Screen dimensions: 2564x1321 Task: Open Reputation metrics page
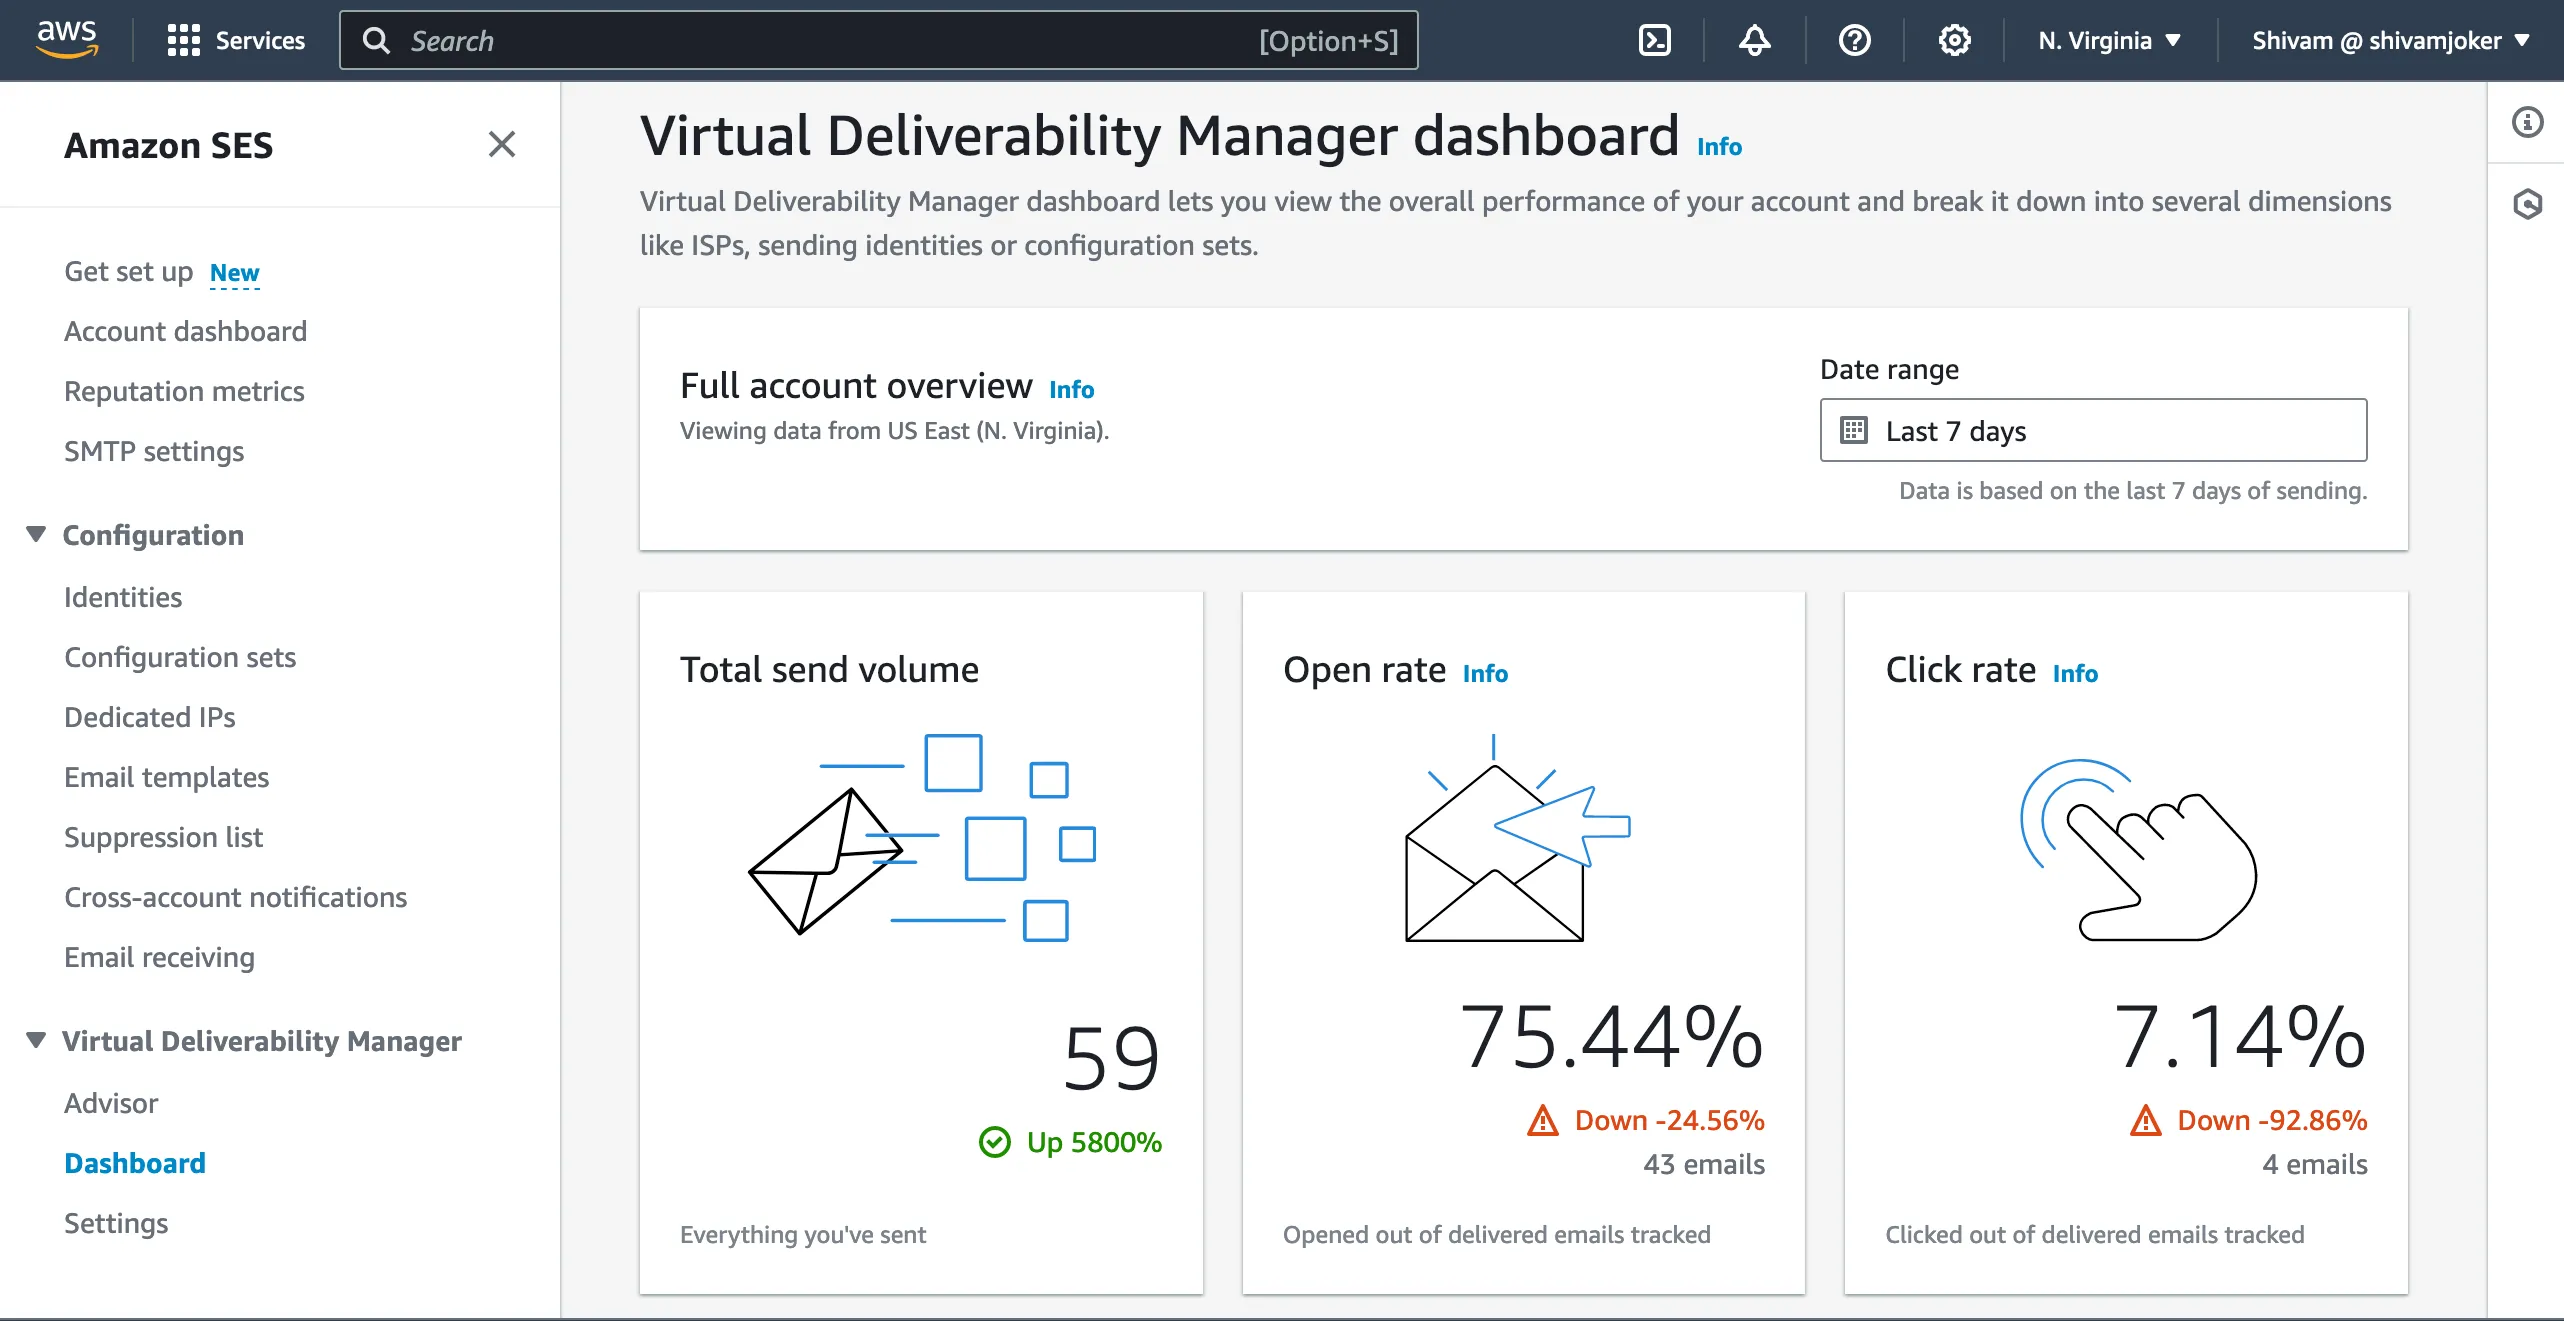click(184, 391)
